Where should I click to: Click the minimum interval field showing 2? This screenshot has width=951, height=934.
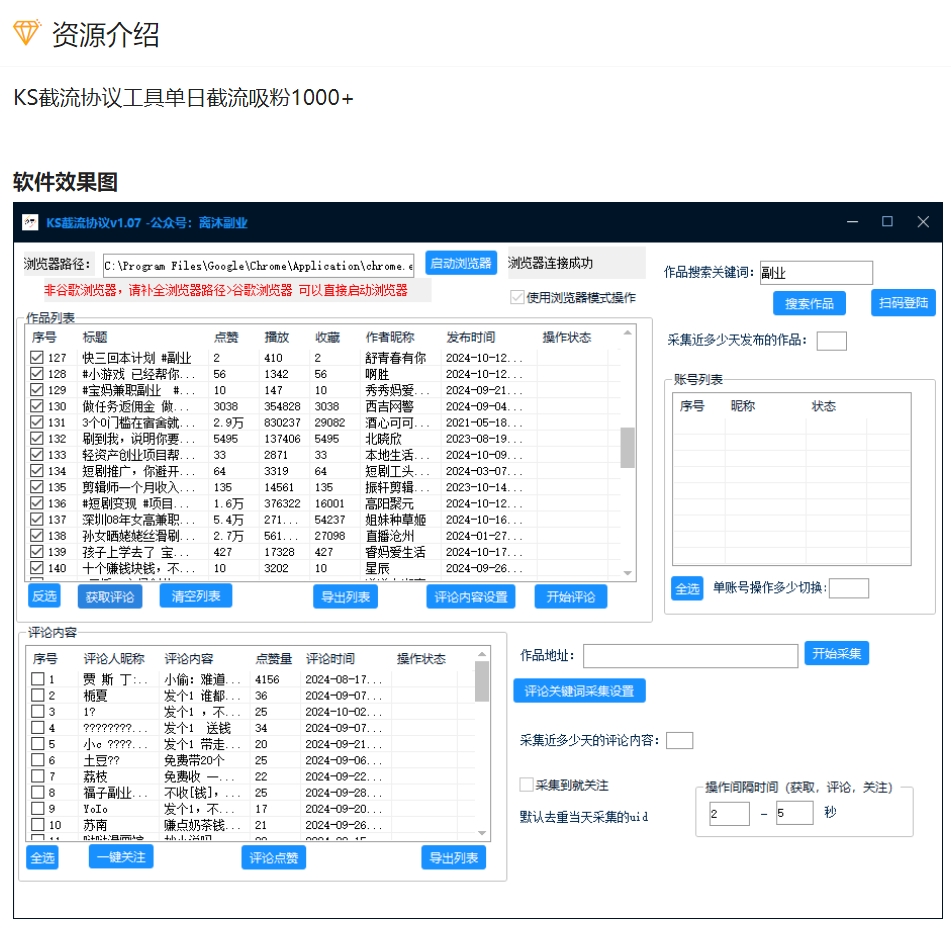tap(730, 813)
